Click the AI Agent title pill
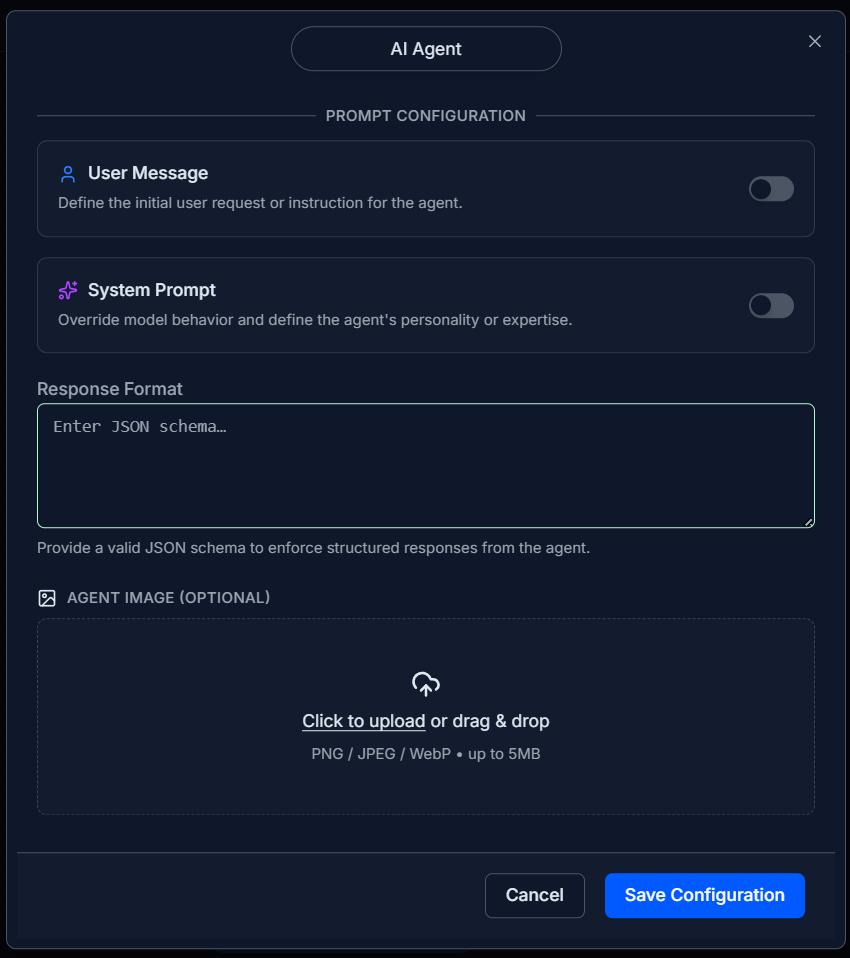 click(x=426, y=48)
